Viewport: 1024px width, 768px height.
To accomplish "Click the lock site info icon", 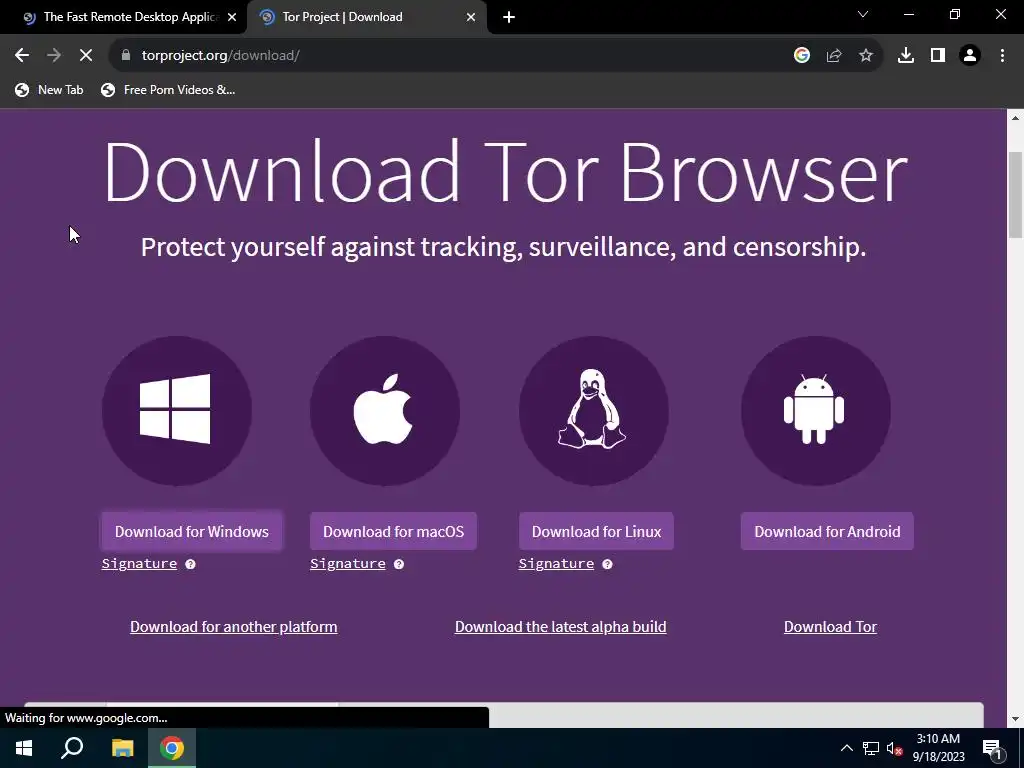I will pyautogui.click(x=126, y=56).
